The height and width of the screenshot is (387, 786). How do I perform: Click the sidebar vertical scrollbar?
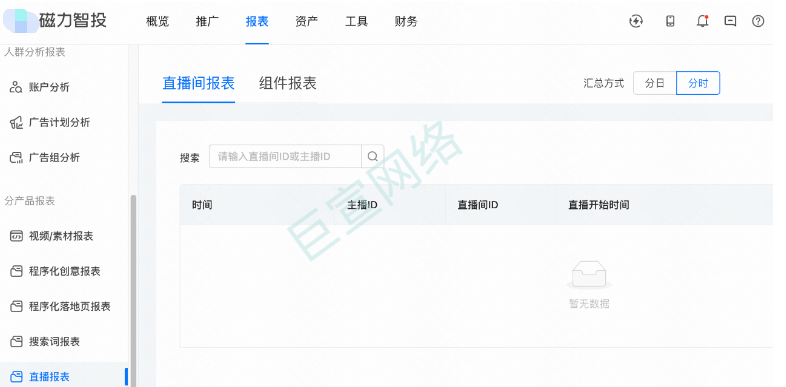[133, 291]
